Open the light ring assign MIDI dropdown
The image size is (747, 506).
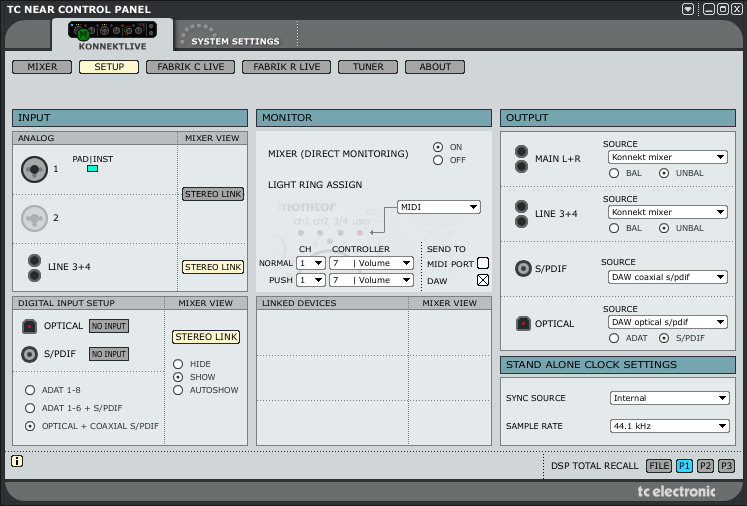point(439,207)
